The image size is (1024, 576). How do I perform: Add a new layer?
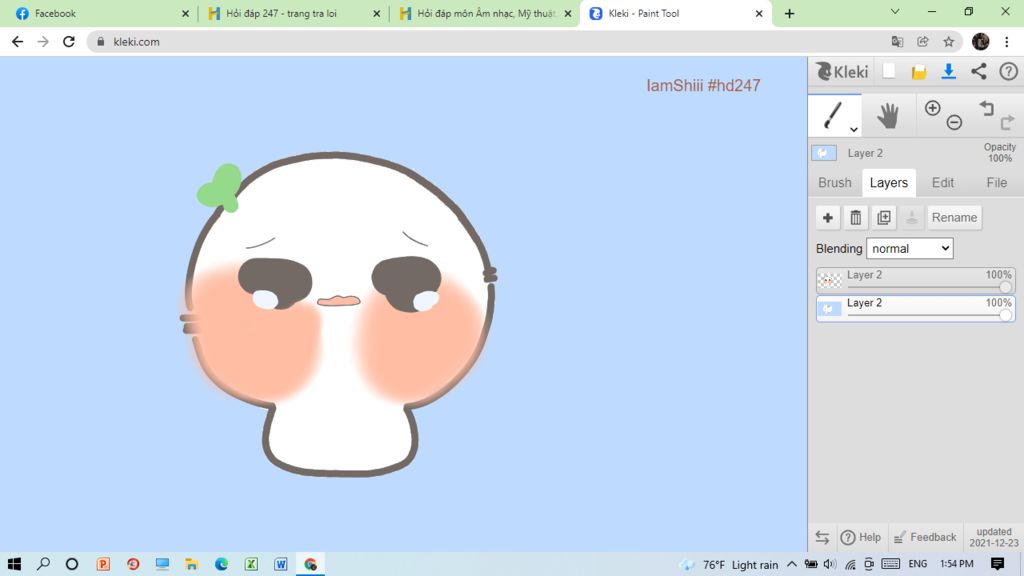pyautogui.click(x=827, y=217)
